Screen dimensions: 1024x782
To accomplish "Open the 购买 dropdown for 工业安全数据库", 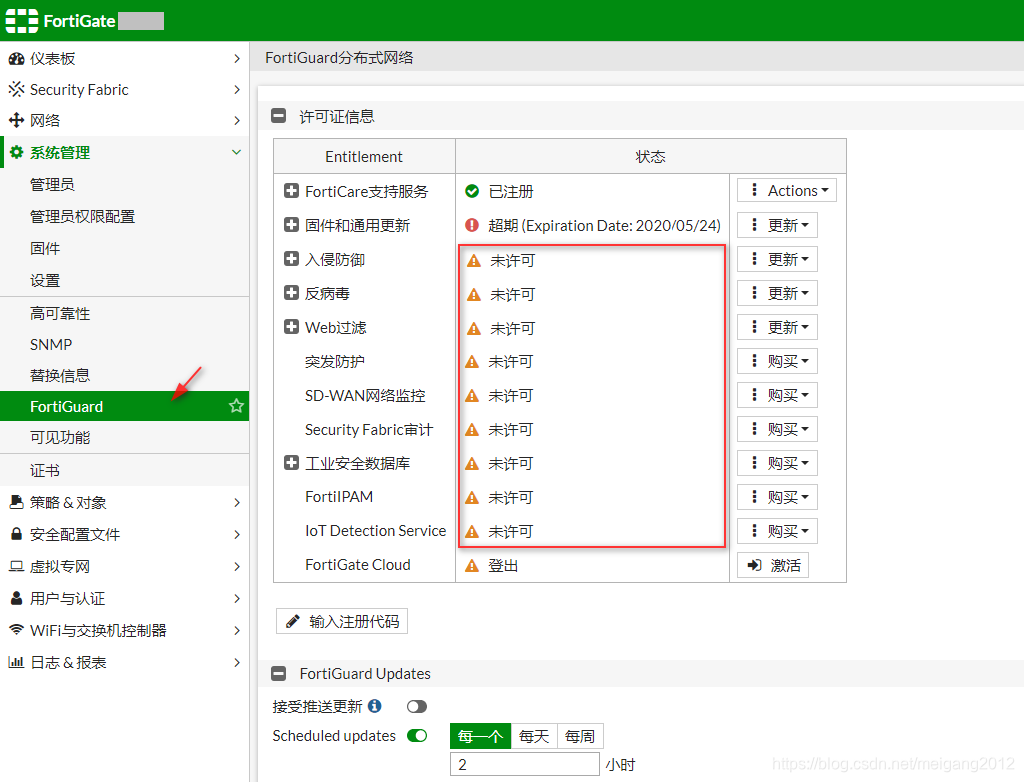I will 777,463.
